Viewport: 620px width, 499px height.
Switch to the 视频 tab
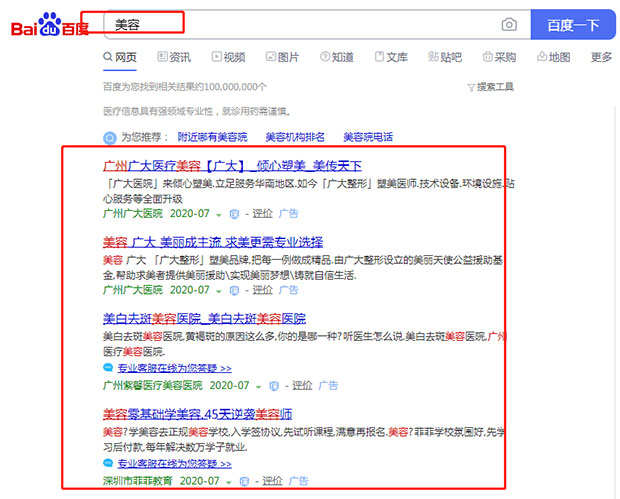click(x=229, y=57)
